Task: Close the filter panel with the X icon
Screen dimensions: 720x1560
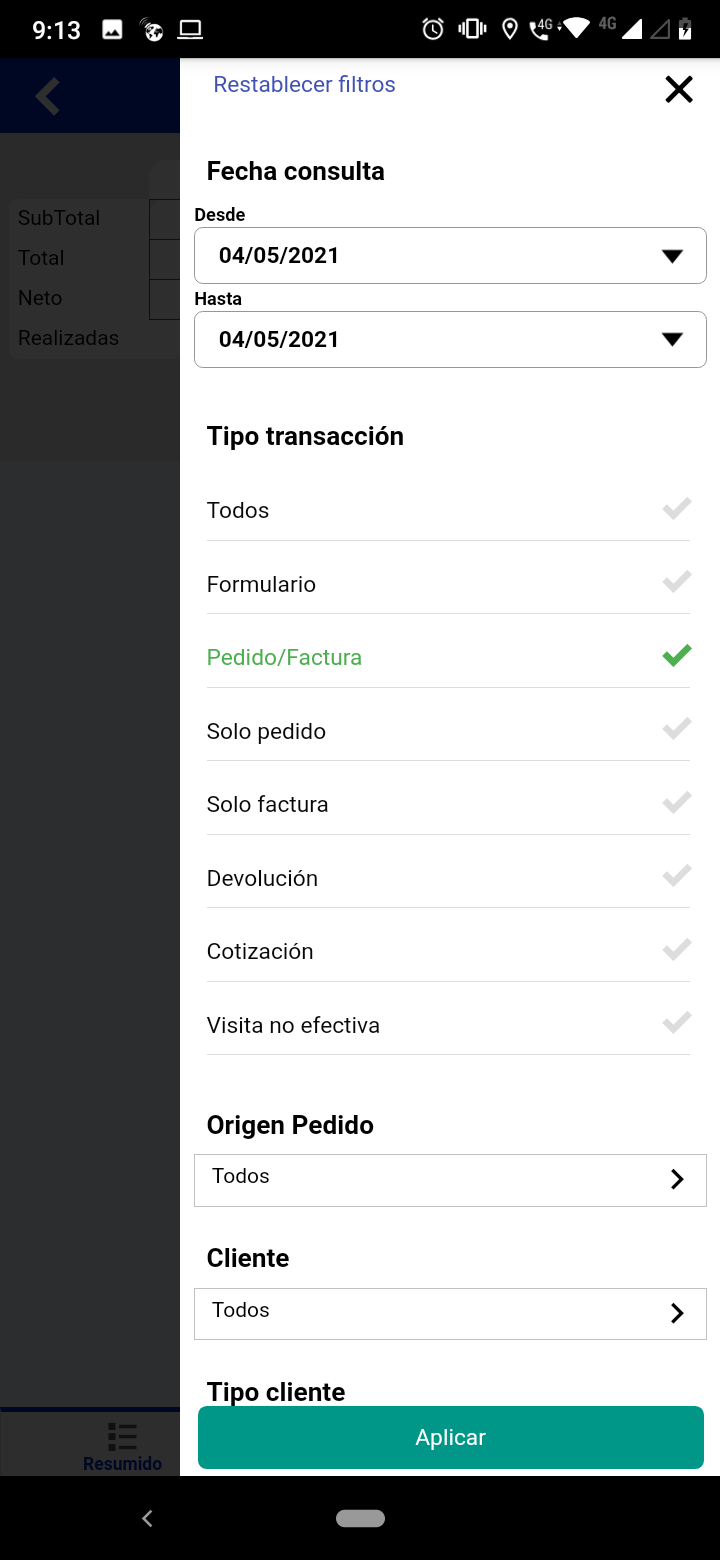Action: 679,90
